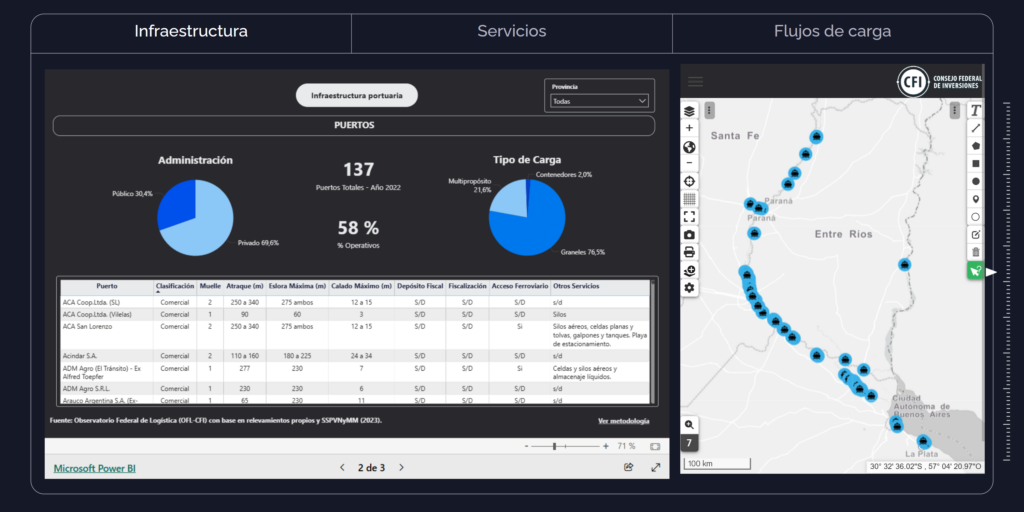Toggle map fullscreen view

coord(689,216)
